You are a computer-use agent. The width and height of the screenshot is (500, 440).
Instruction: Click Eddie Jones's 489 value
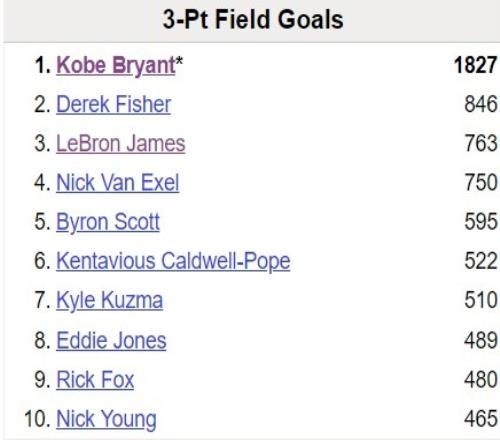pos(481,340)
